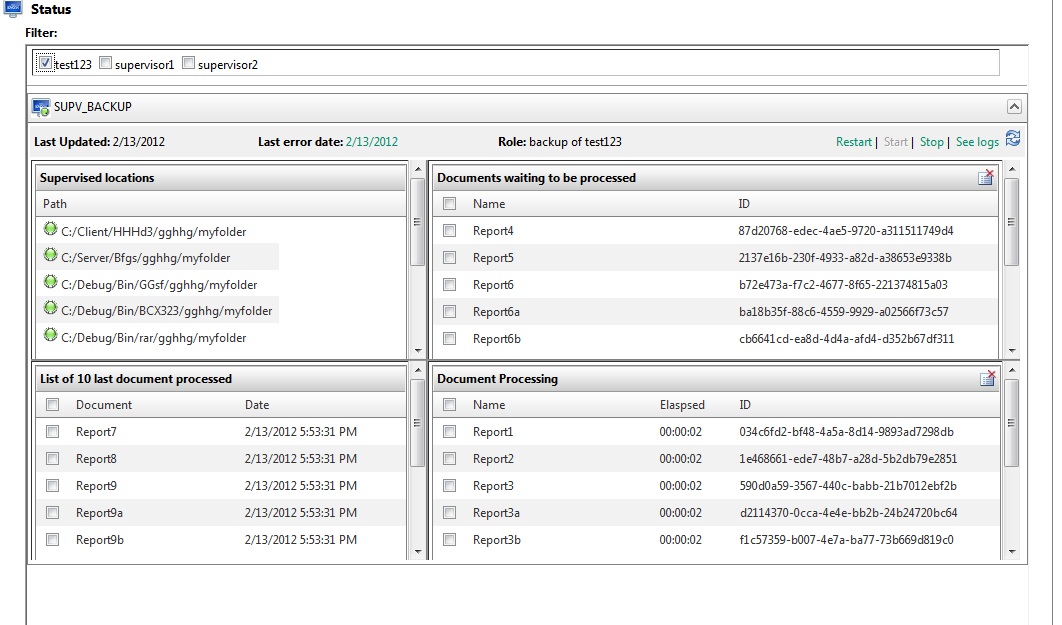Click status icon for C:/Server/Bfgs/gghhg/myfolder
Viewport: 1062px width, 625px height.
click(50, 255)
